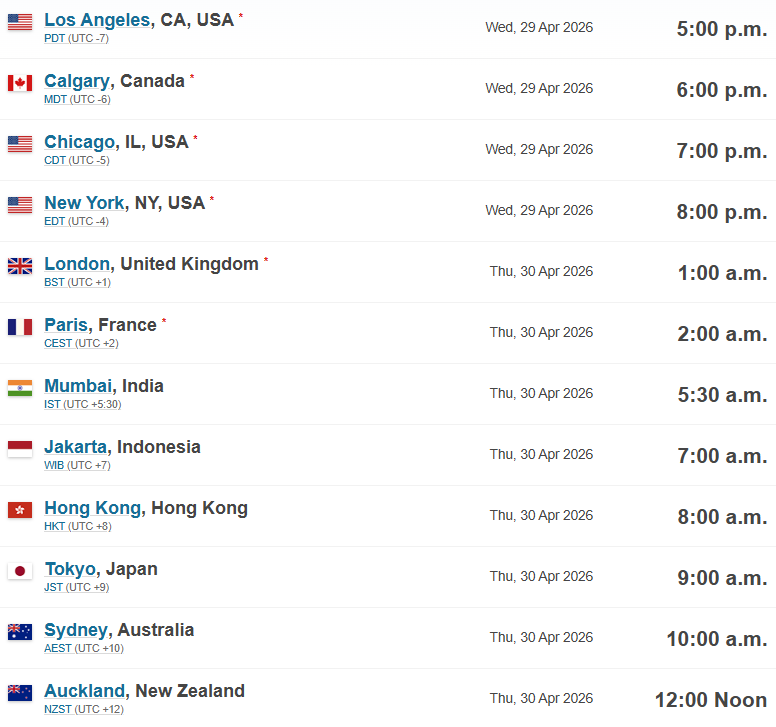This screenshot has width=776, height=727.
Task: Click the DST asterisk next to Paris, France
Action: pos(164,321)
